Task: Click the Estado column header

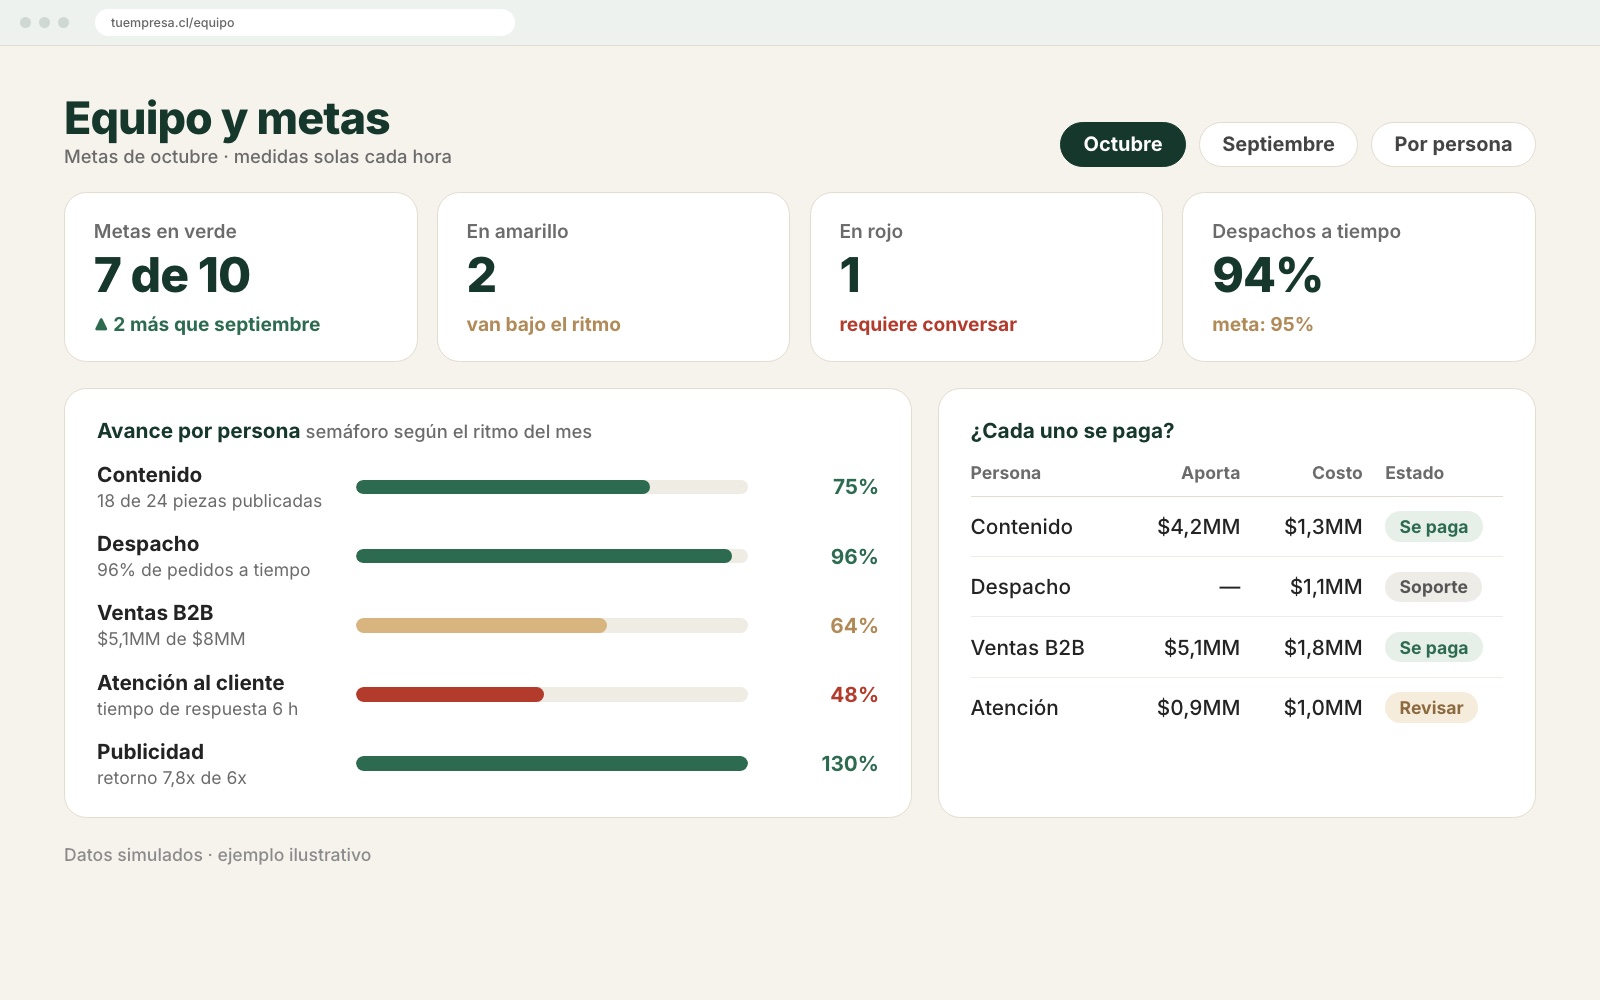Action: pyautogui.click(x=1414, y=473)
